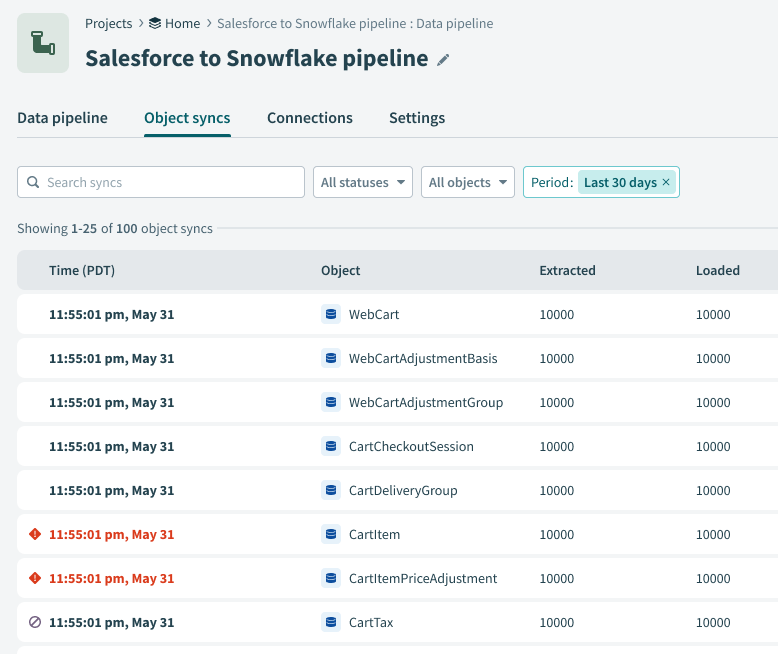Click the database icon beside CartDeliveryGroup
Screen dimensions: 778x654
[x=331, y=490]
